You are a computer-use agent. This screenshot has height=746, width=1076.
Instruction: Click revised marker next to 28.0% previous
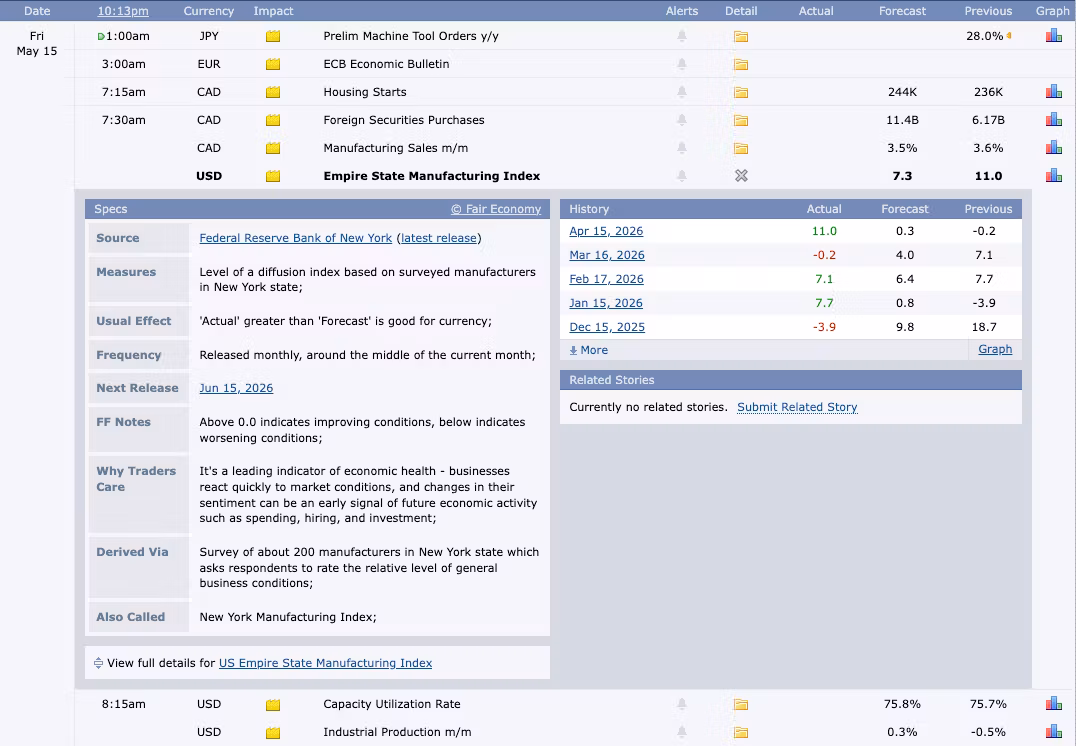(x=1009, y=35)
